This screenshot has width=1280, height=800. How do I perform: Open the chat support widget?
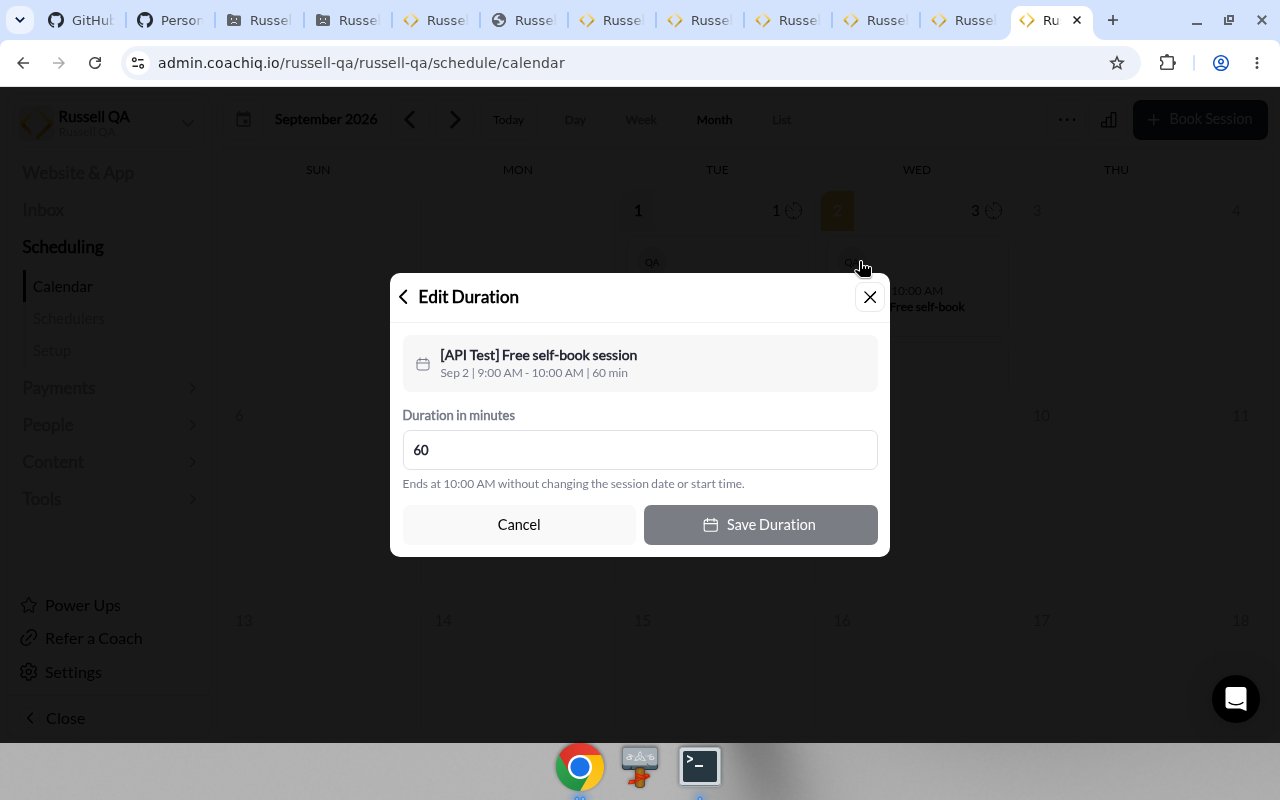click(1236, 699)
